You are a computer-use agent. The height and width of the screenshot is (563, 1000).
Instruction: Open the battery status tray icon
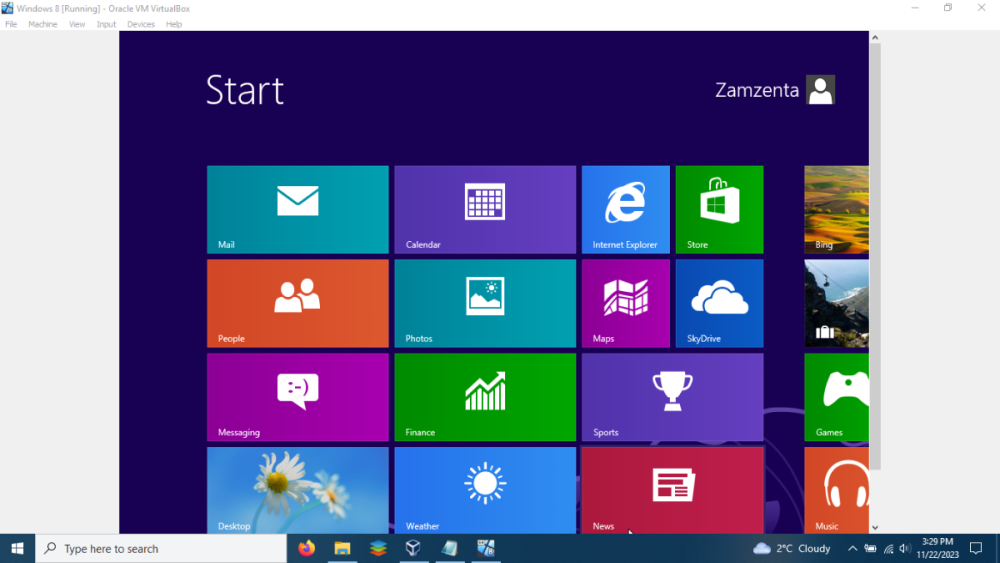[x=870, y=548]
